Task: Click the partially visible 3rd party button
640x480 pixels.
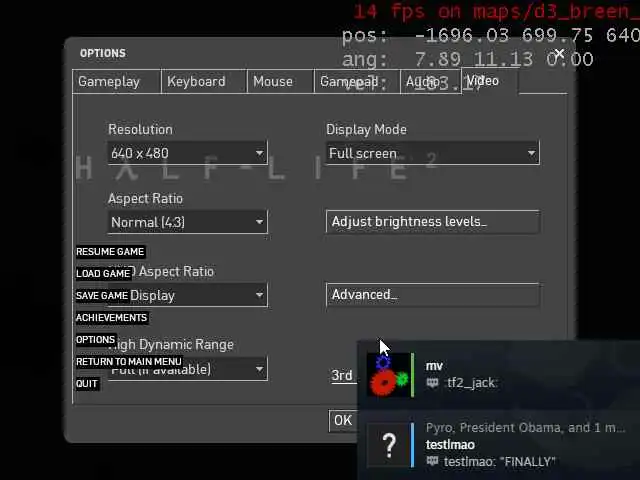Action: pyautogui.click(x=343, y=375)
